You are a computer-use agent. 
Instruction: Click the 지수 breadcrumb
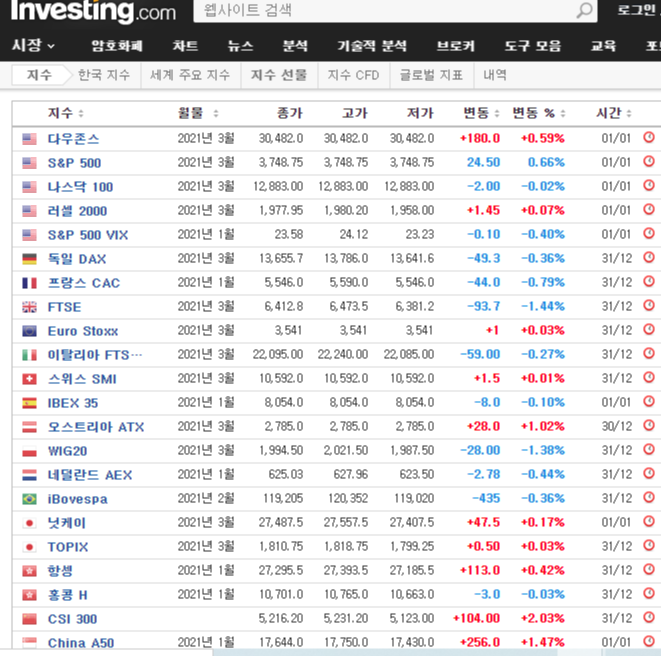click(39, 75)
